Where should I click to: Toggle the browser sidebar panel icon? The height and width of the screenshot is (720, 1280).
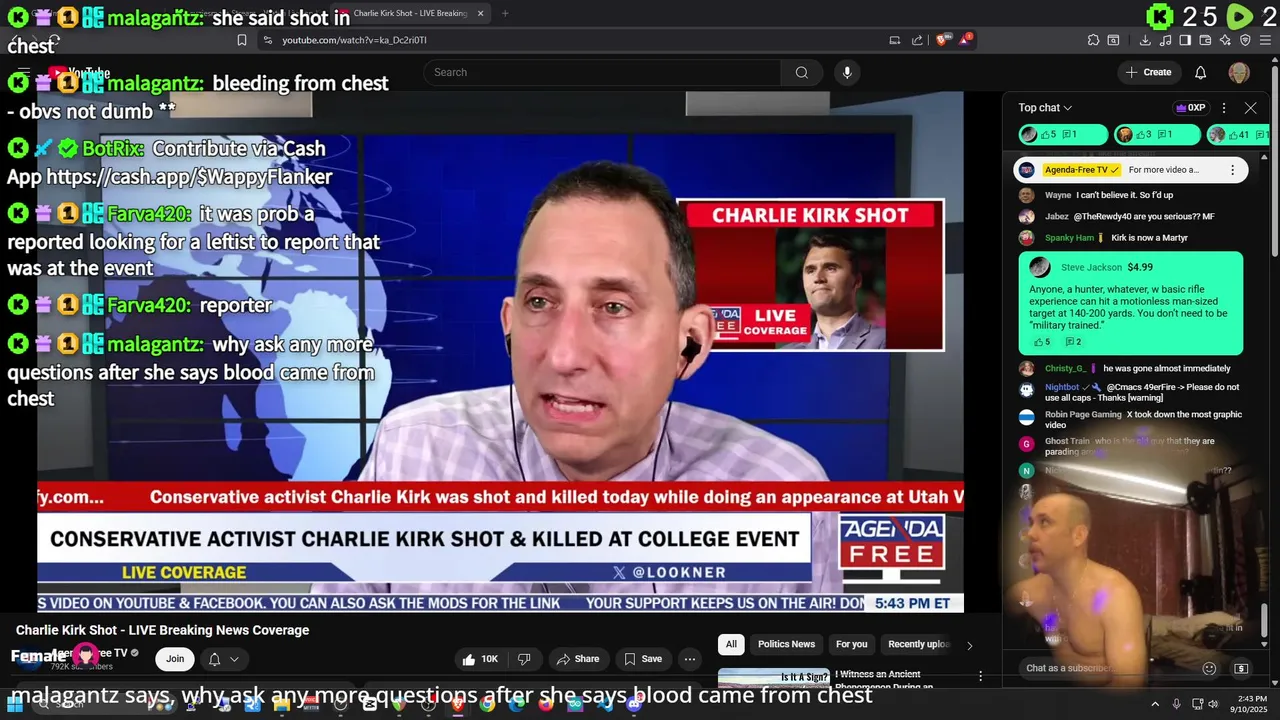click(x=1185, y=40)
